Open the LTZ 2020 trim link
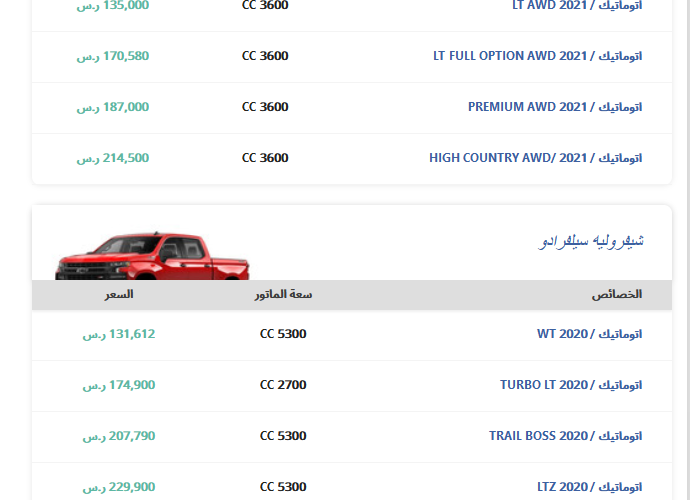Image resolution: width=690 pixels, height=500 pixels. [589, 487]
